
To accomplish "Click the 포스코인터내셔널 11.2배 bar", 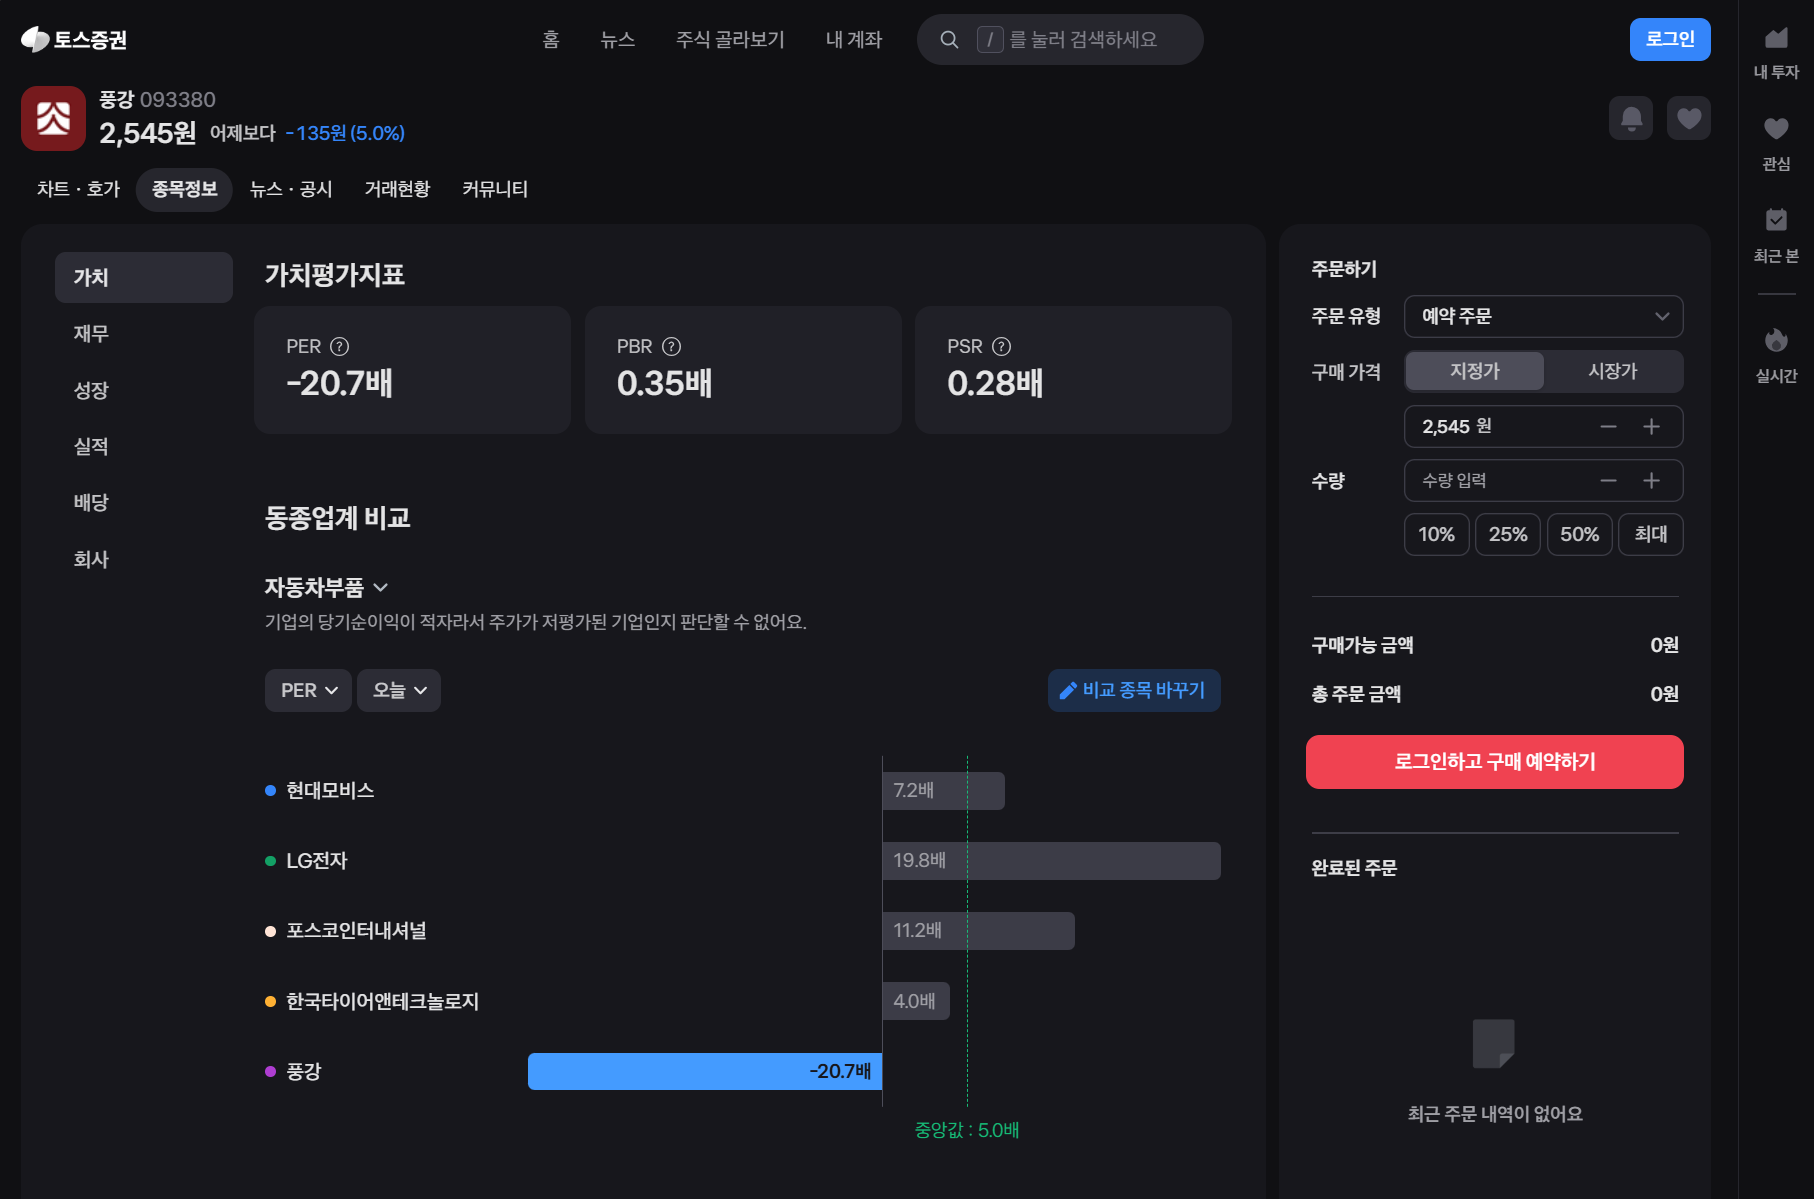I will 979,931.
